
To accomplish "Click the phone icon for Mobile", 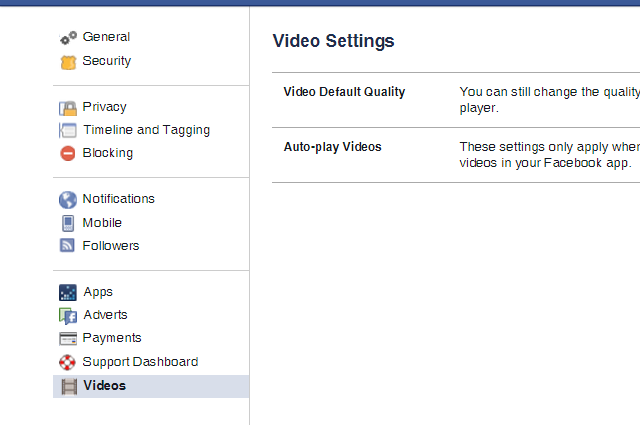I will coord(68,223).
